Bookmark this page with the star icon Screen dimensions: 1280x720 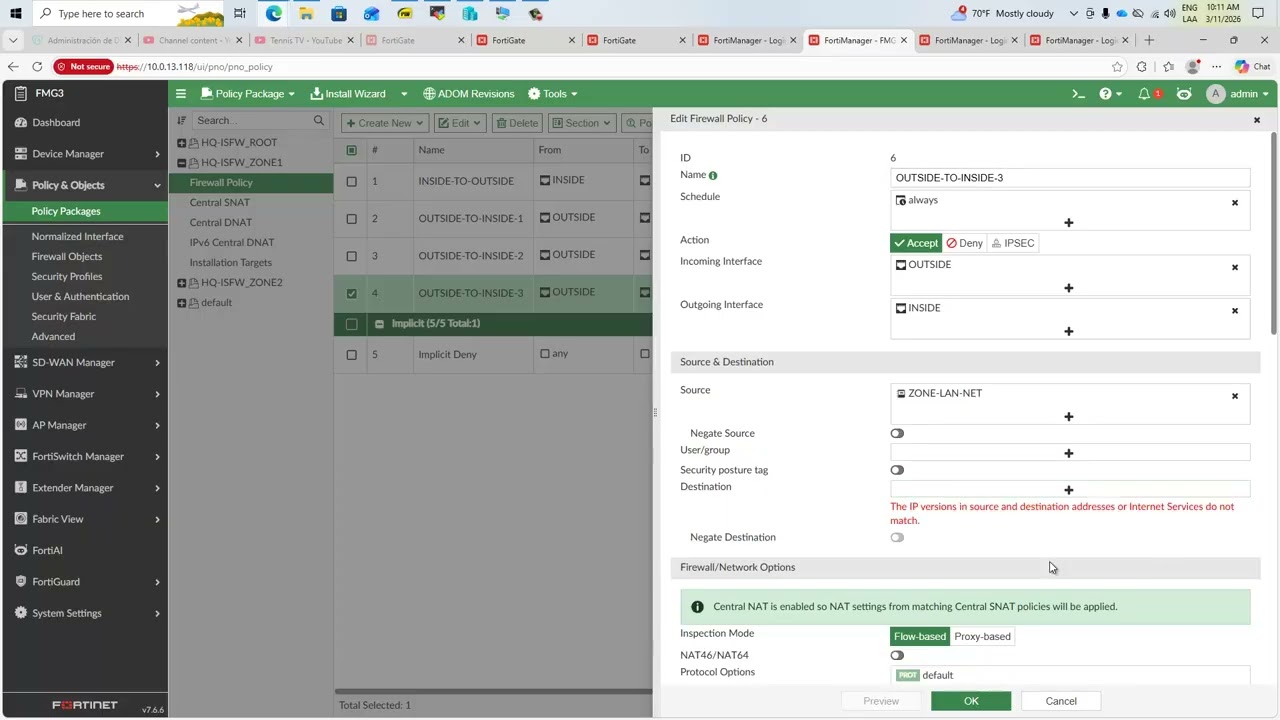pyautogui.click(x=1117, y=67)
